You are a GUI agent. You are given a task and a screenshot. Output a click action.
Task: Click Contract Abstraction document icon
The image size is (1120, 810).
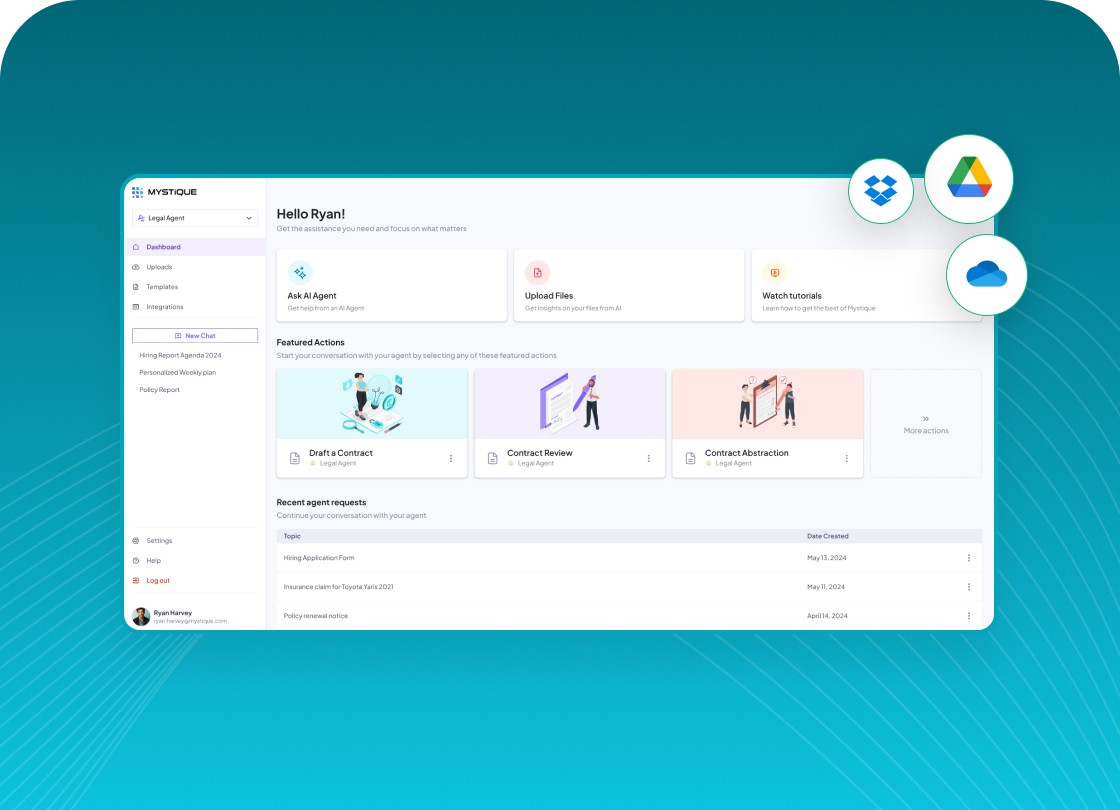tap(690, 459)
